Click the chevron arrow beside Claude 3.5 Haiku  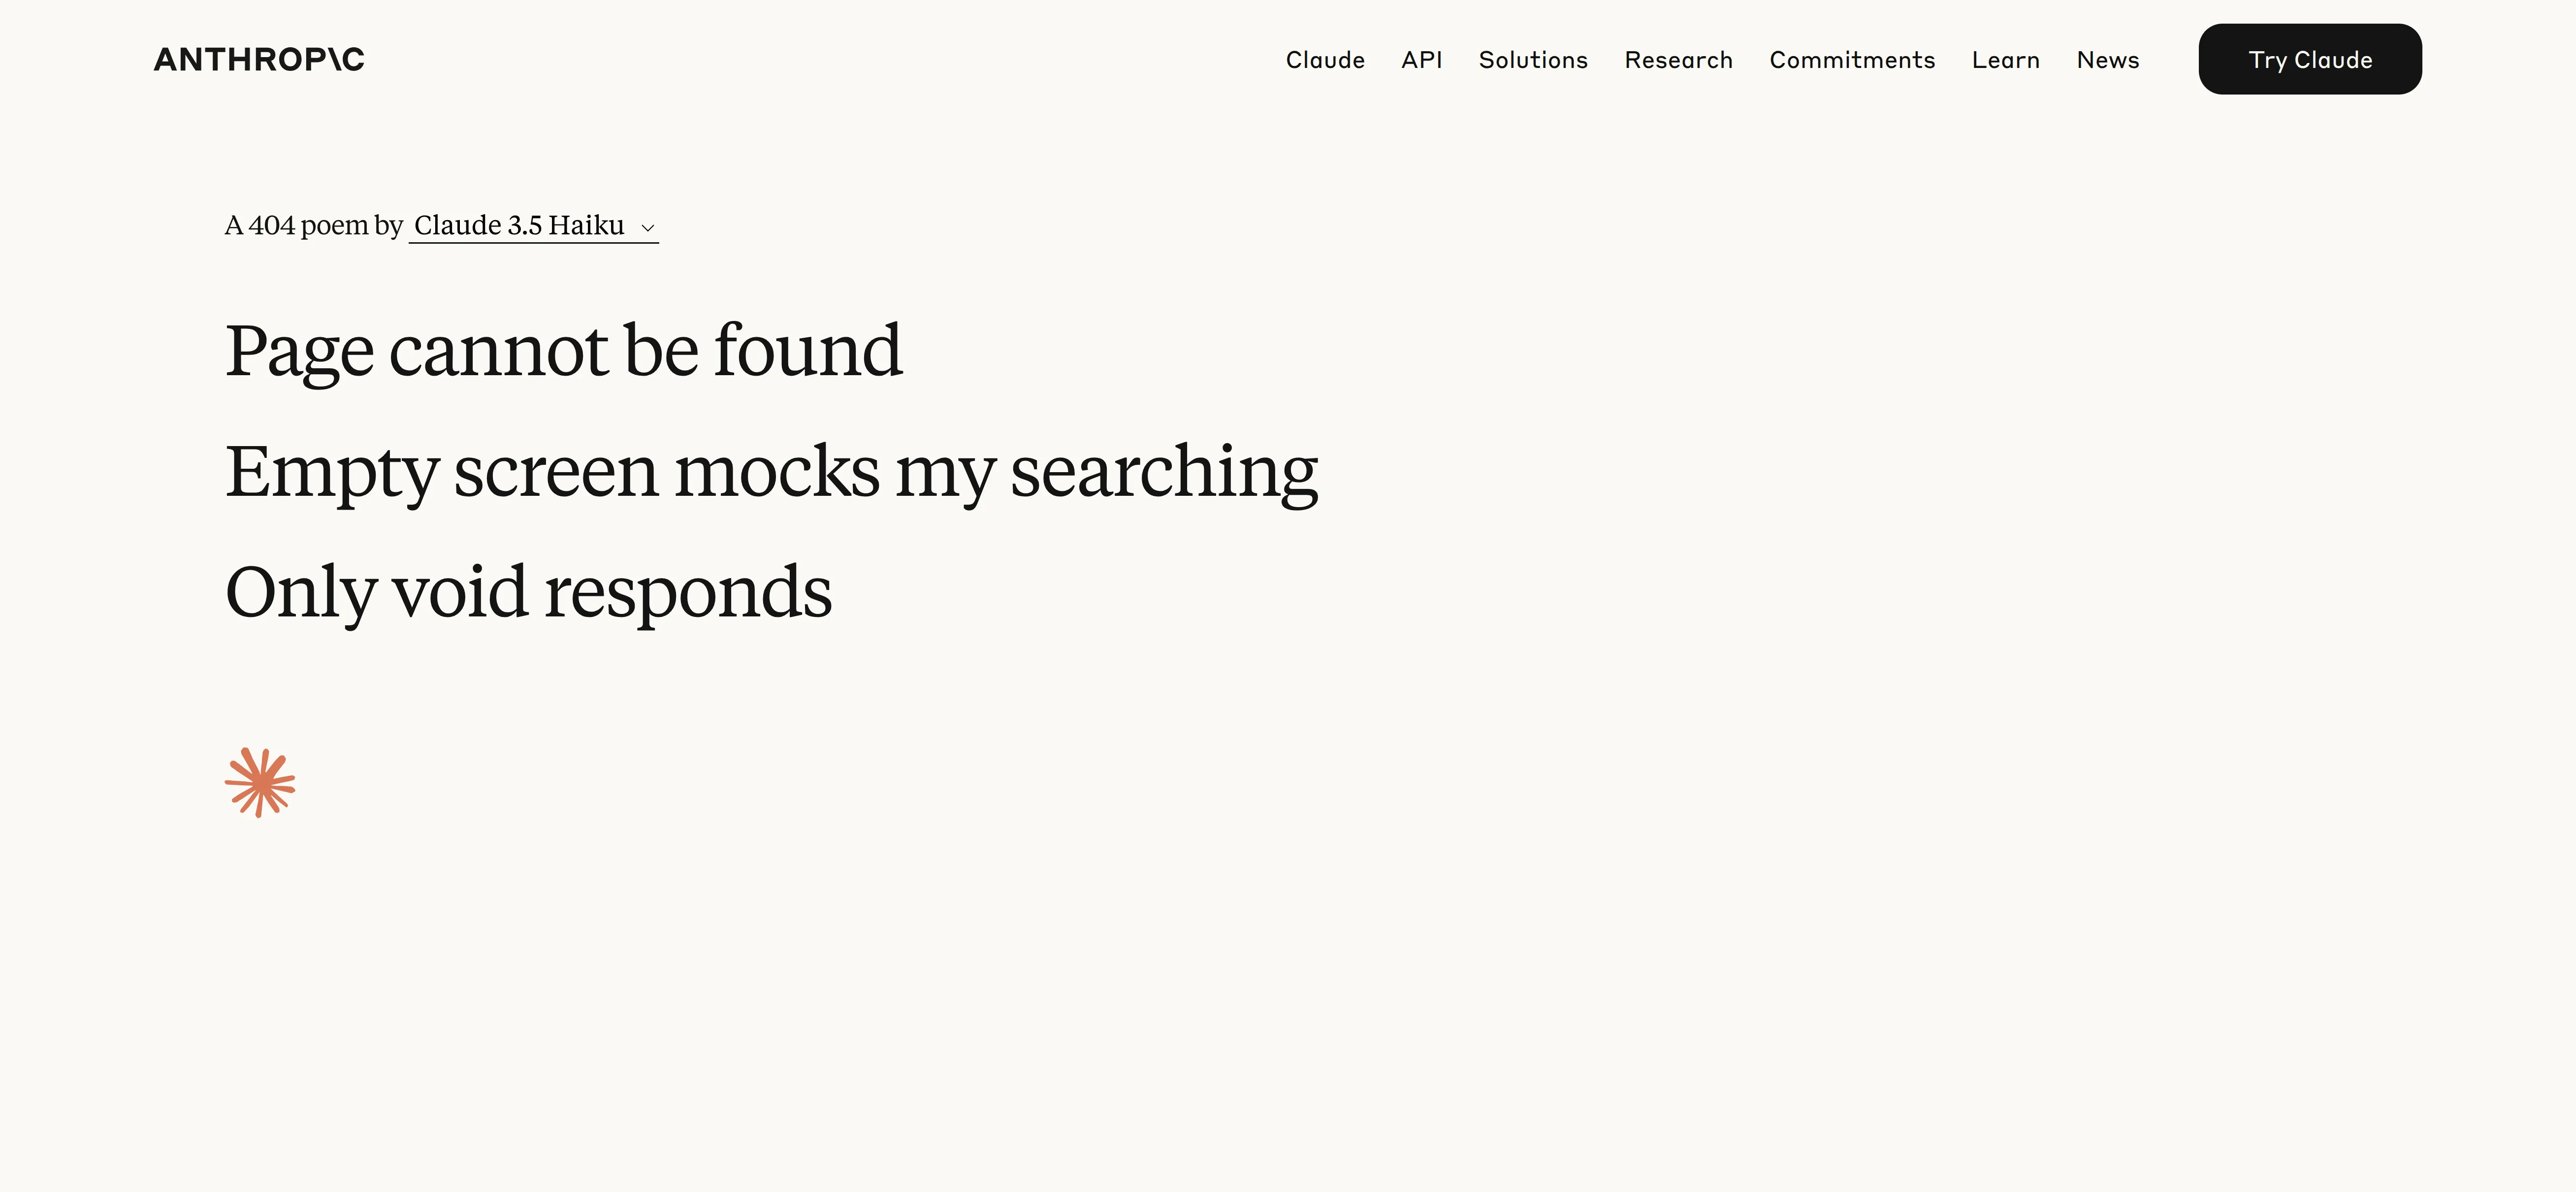pos(648,228)
